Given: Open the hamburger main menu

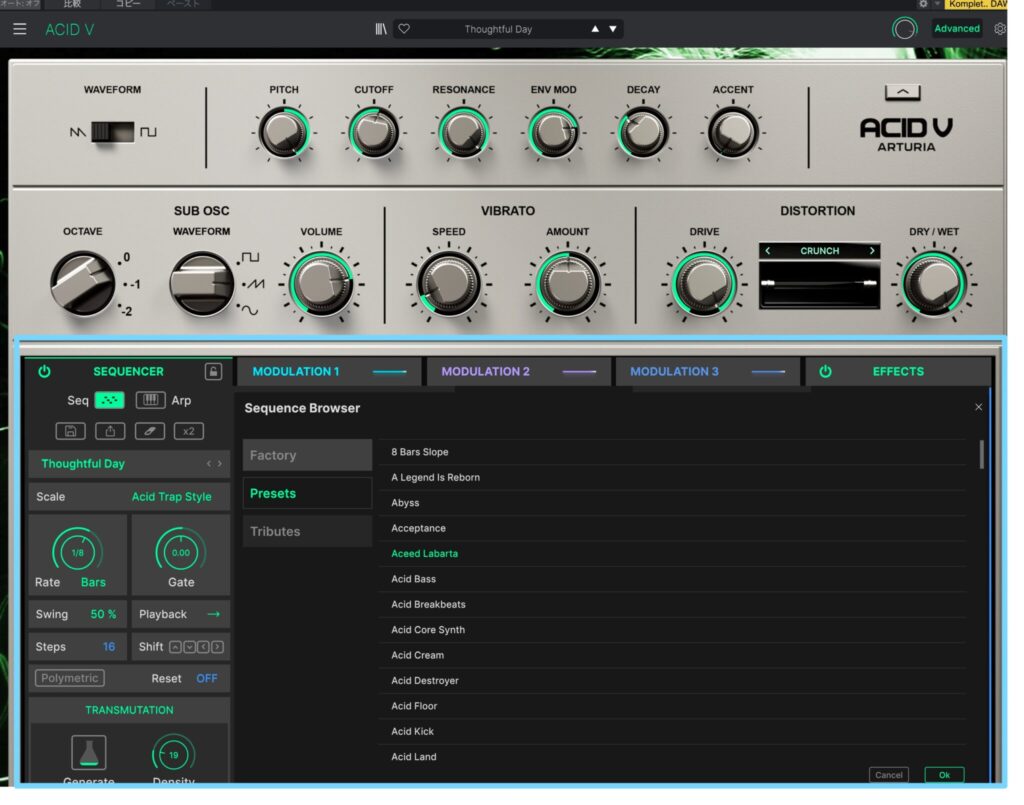Looking at the screenshot, I should click(x=20, y=29).
